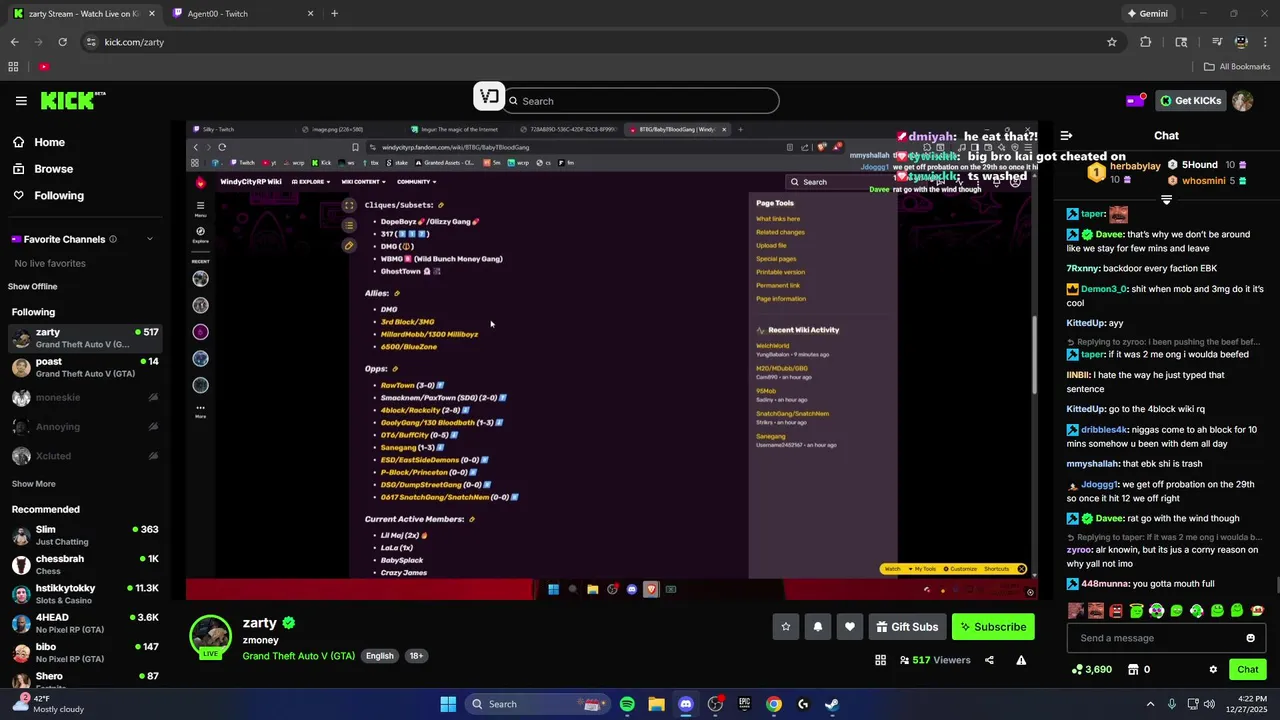This screenshot has width=1280, height=720.
Task: Click zarty streamer avatar below the video
Action: [x=211, y=636]
